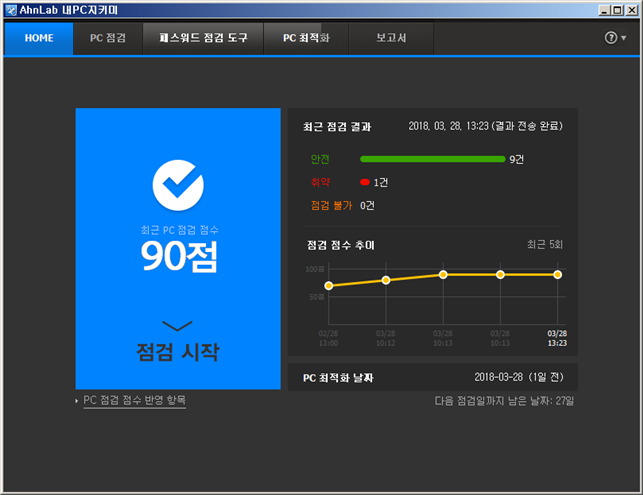Image resolution: width=643 pixels, height=495 pixels.
Task: Select the 취약 result label
Action: 320,182
